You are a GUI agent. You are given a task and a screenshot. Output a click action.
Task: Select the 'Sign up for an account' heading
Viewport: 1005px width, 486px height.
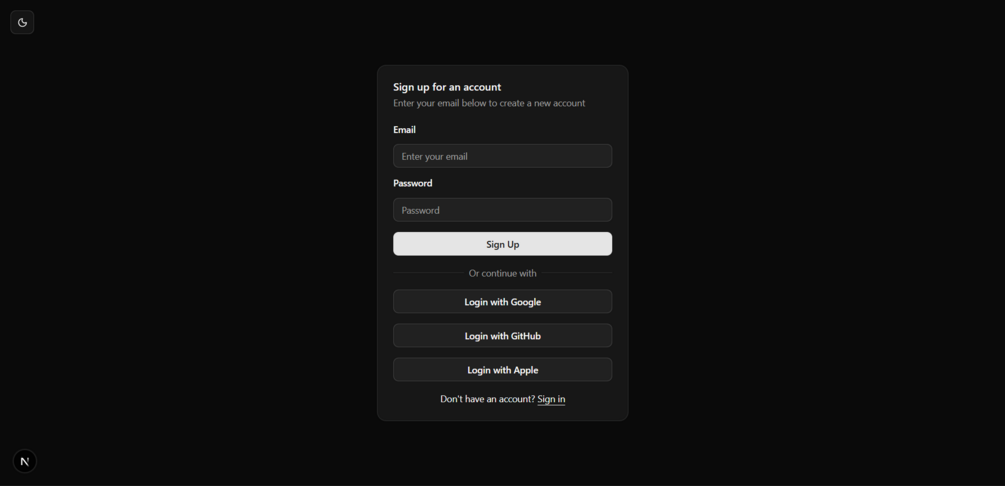(x=447, y=87)
